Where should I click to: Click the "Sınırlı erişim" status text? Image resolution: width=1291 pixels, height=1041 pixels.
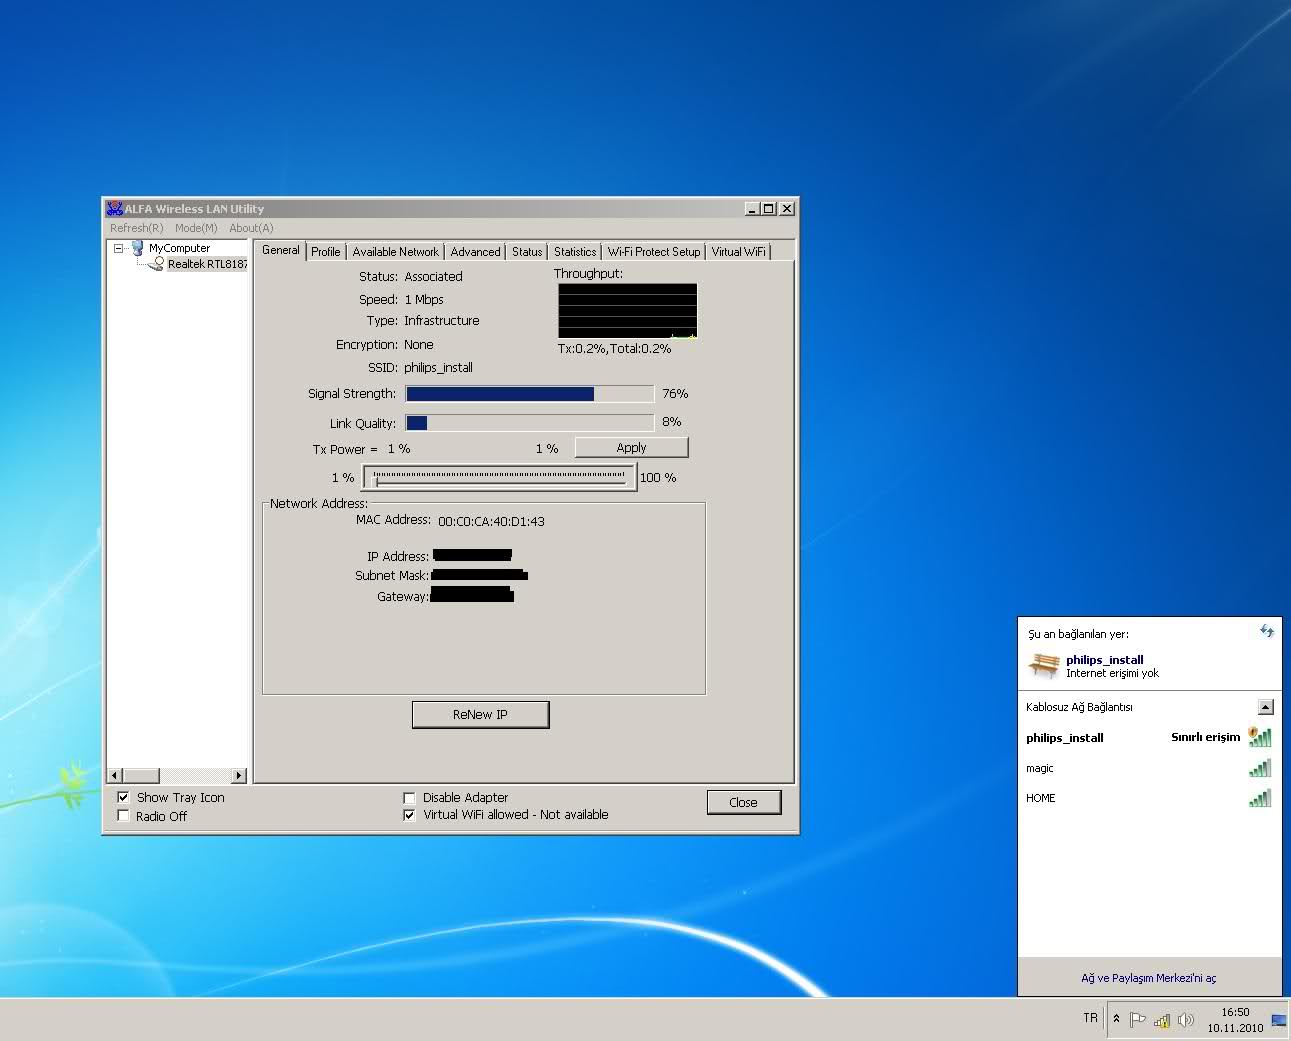(1205, 737)
